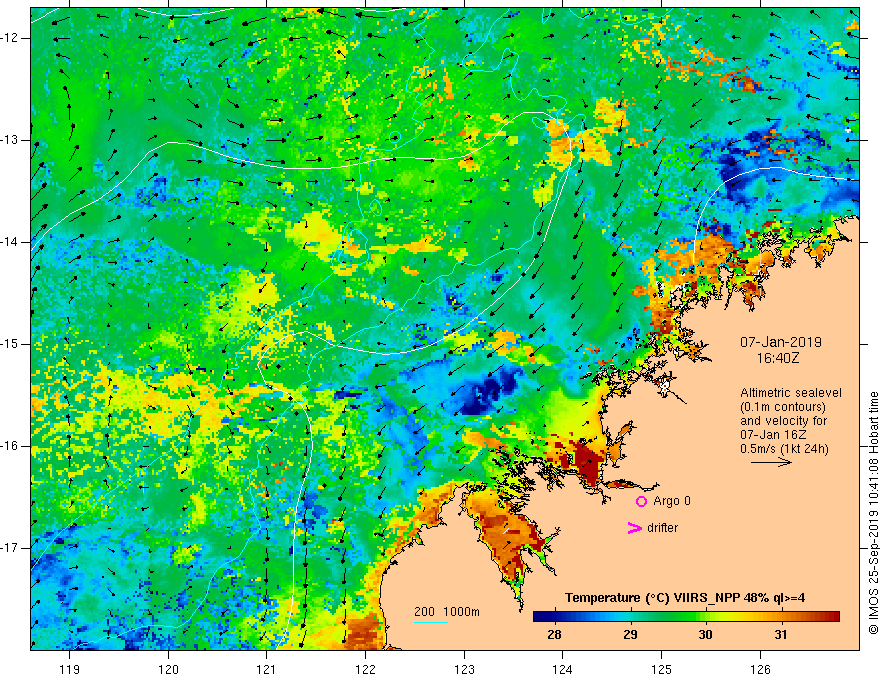Click longitude label 119 on axis
Viewport: 880px width, 680px height.
[x=70, y=669]
